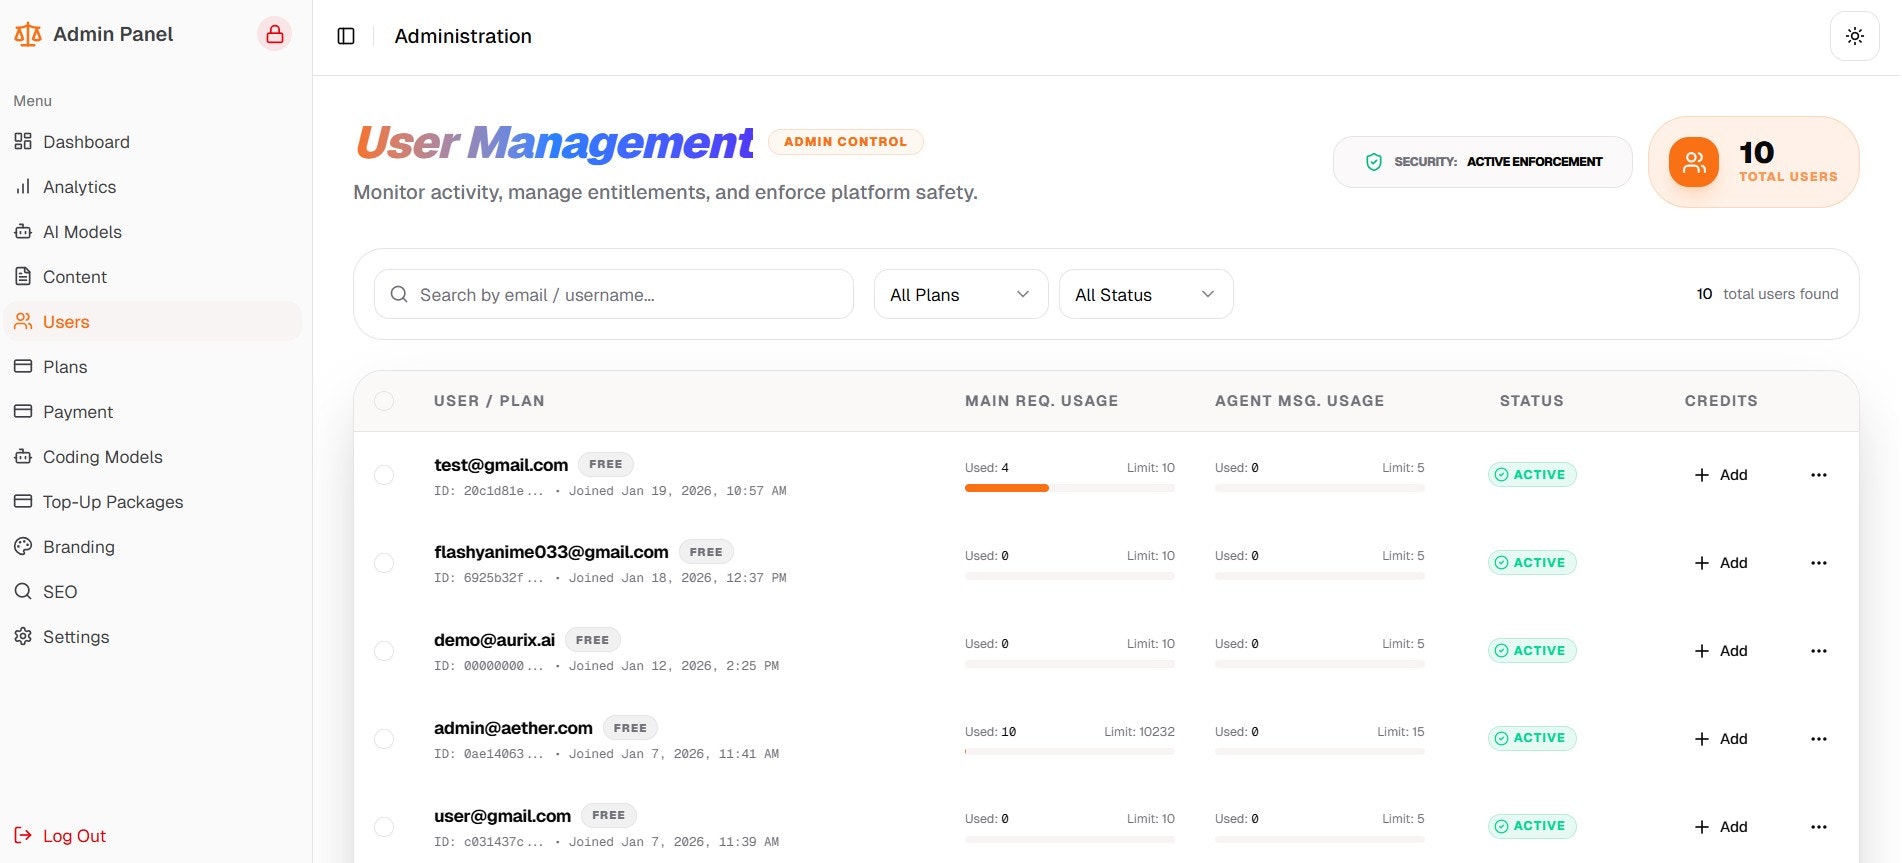Add credits for admin@aether.com
This screenshot has width=1902, height=863.
pos(1721,739)
